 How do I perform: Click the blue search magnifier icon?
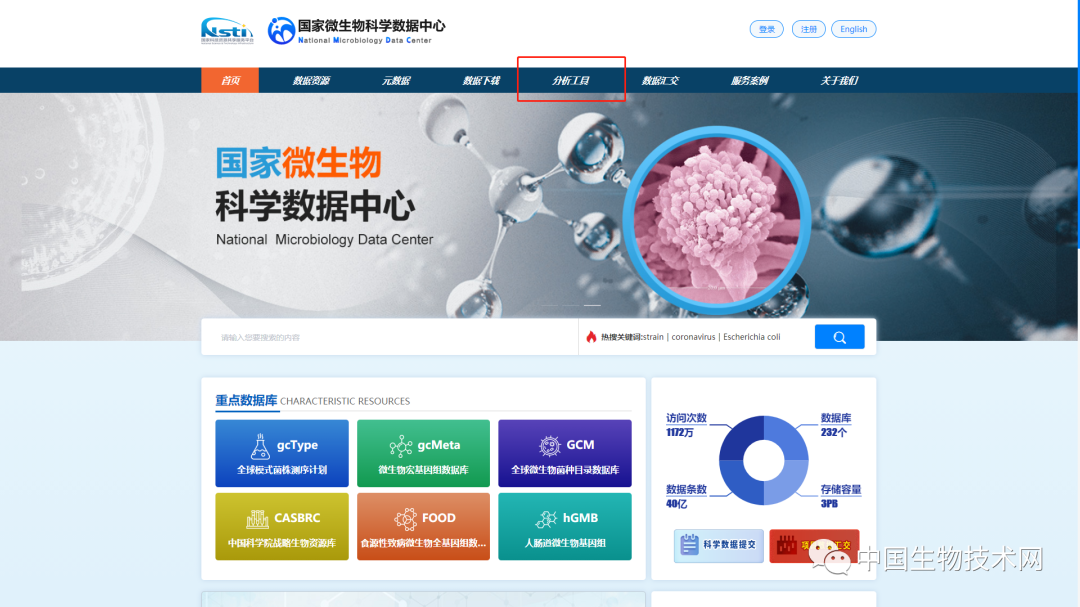[839, 336]
